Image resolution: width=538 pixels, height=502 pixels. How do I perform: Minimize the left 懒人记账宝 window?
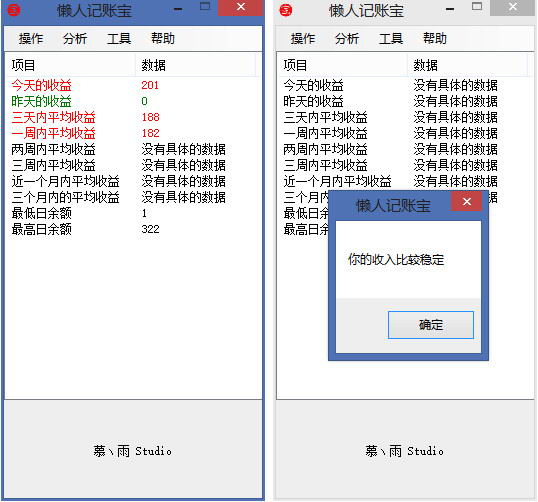[178, 9]
